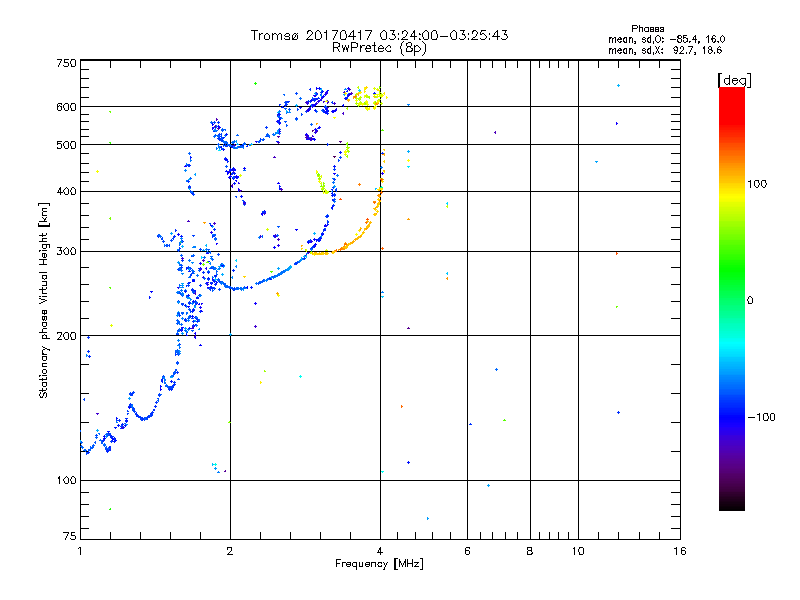Click the y-axis tick label '500'
800x600 pixels.
pyautogui.click(x=66, y=145)
